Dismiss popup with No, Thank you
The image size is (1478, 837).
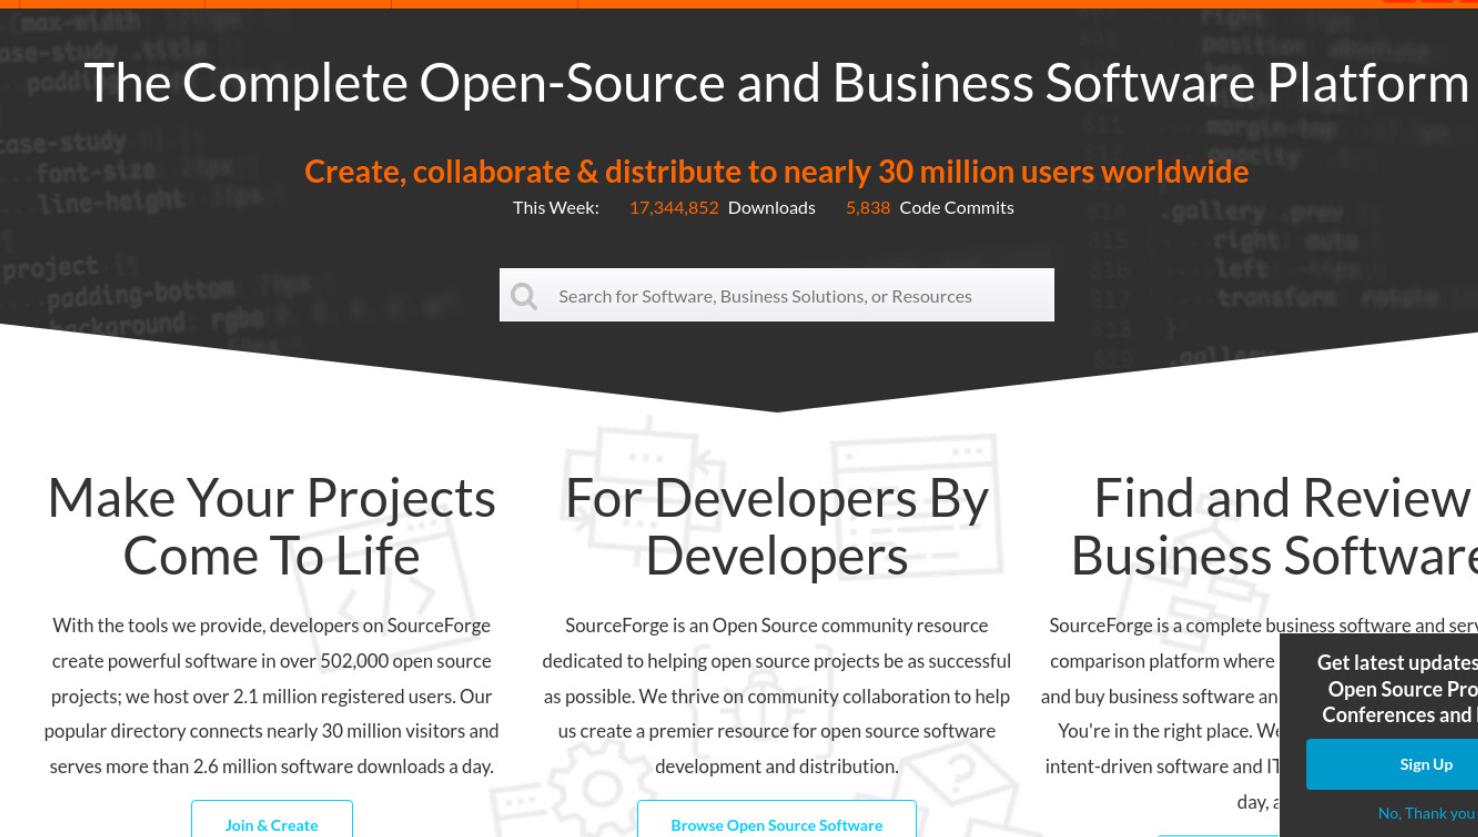coord(1426,813)
